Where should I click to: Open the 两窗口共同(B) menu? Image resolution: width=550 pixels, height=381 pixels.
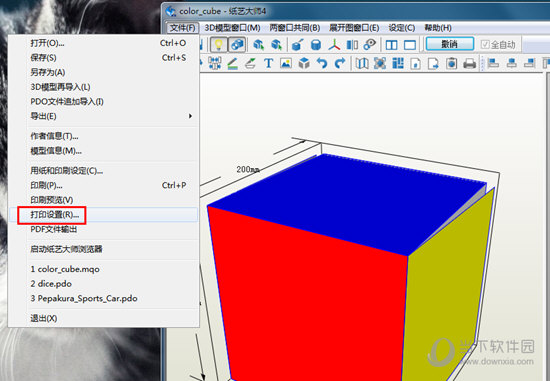[295, 28]
